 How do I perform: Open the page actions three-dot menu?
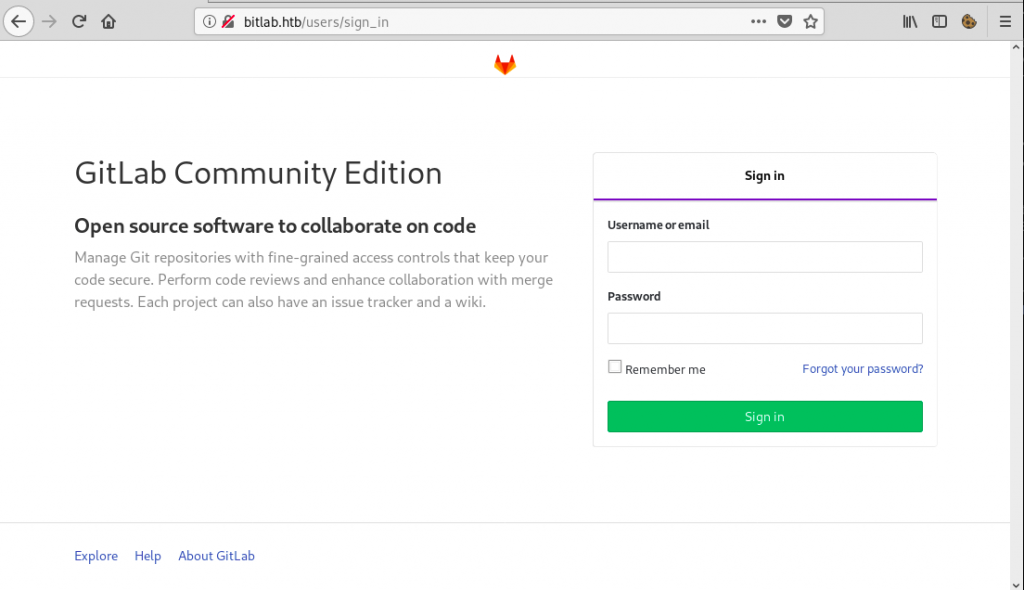(x=758, y=22)
